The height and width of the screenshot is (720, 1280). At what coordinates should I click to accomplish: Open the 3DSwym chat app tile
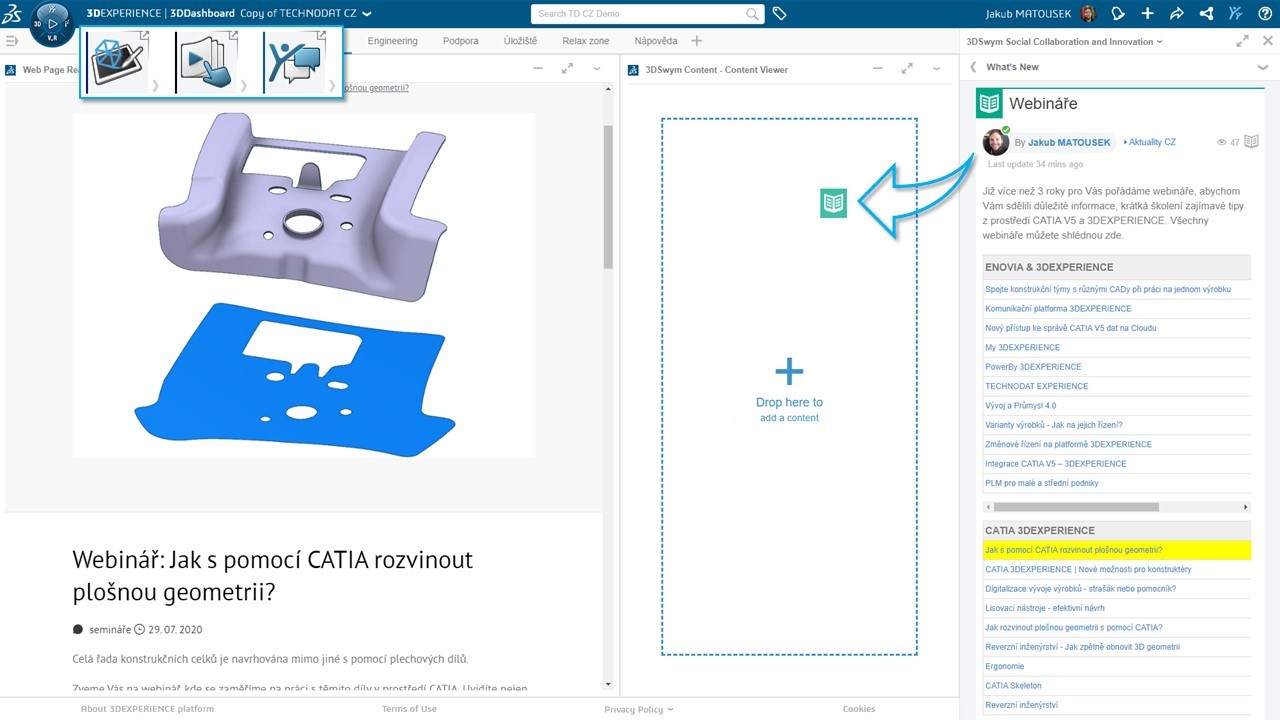pos(295,63)
